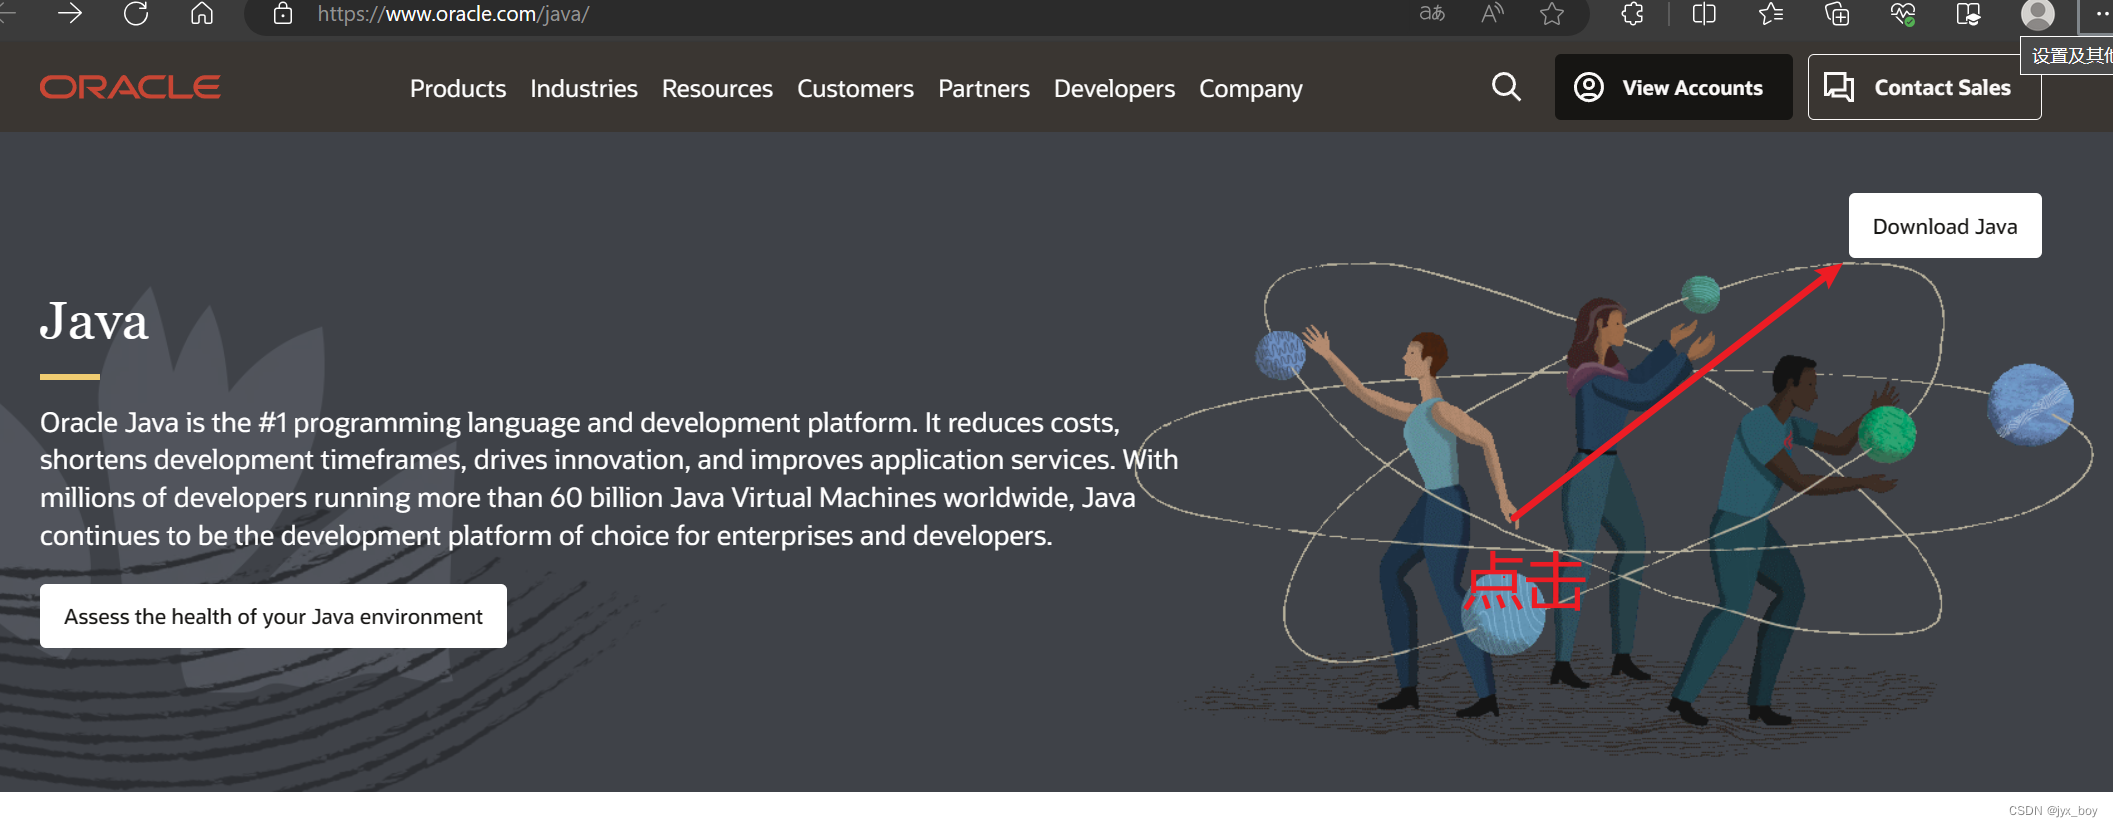Open the favorites list icon

tap(1771, 13)
